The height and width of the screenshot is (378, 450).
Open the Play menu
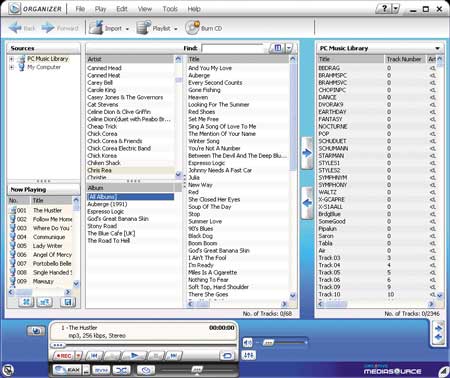tap(100, 9)
